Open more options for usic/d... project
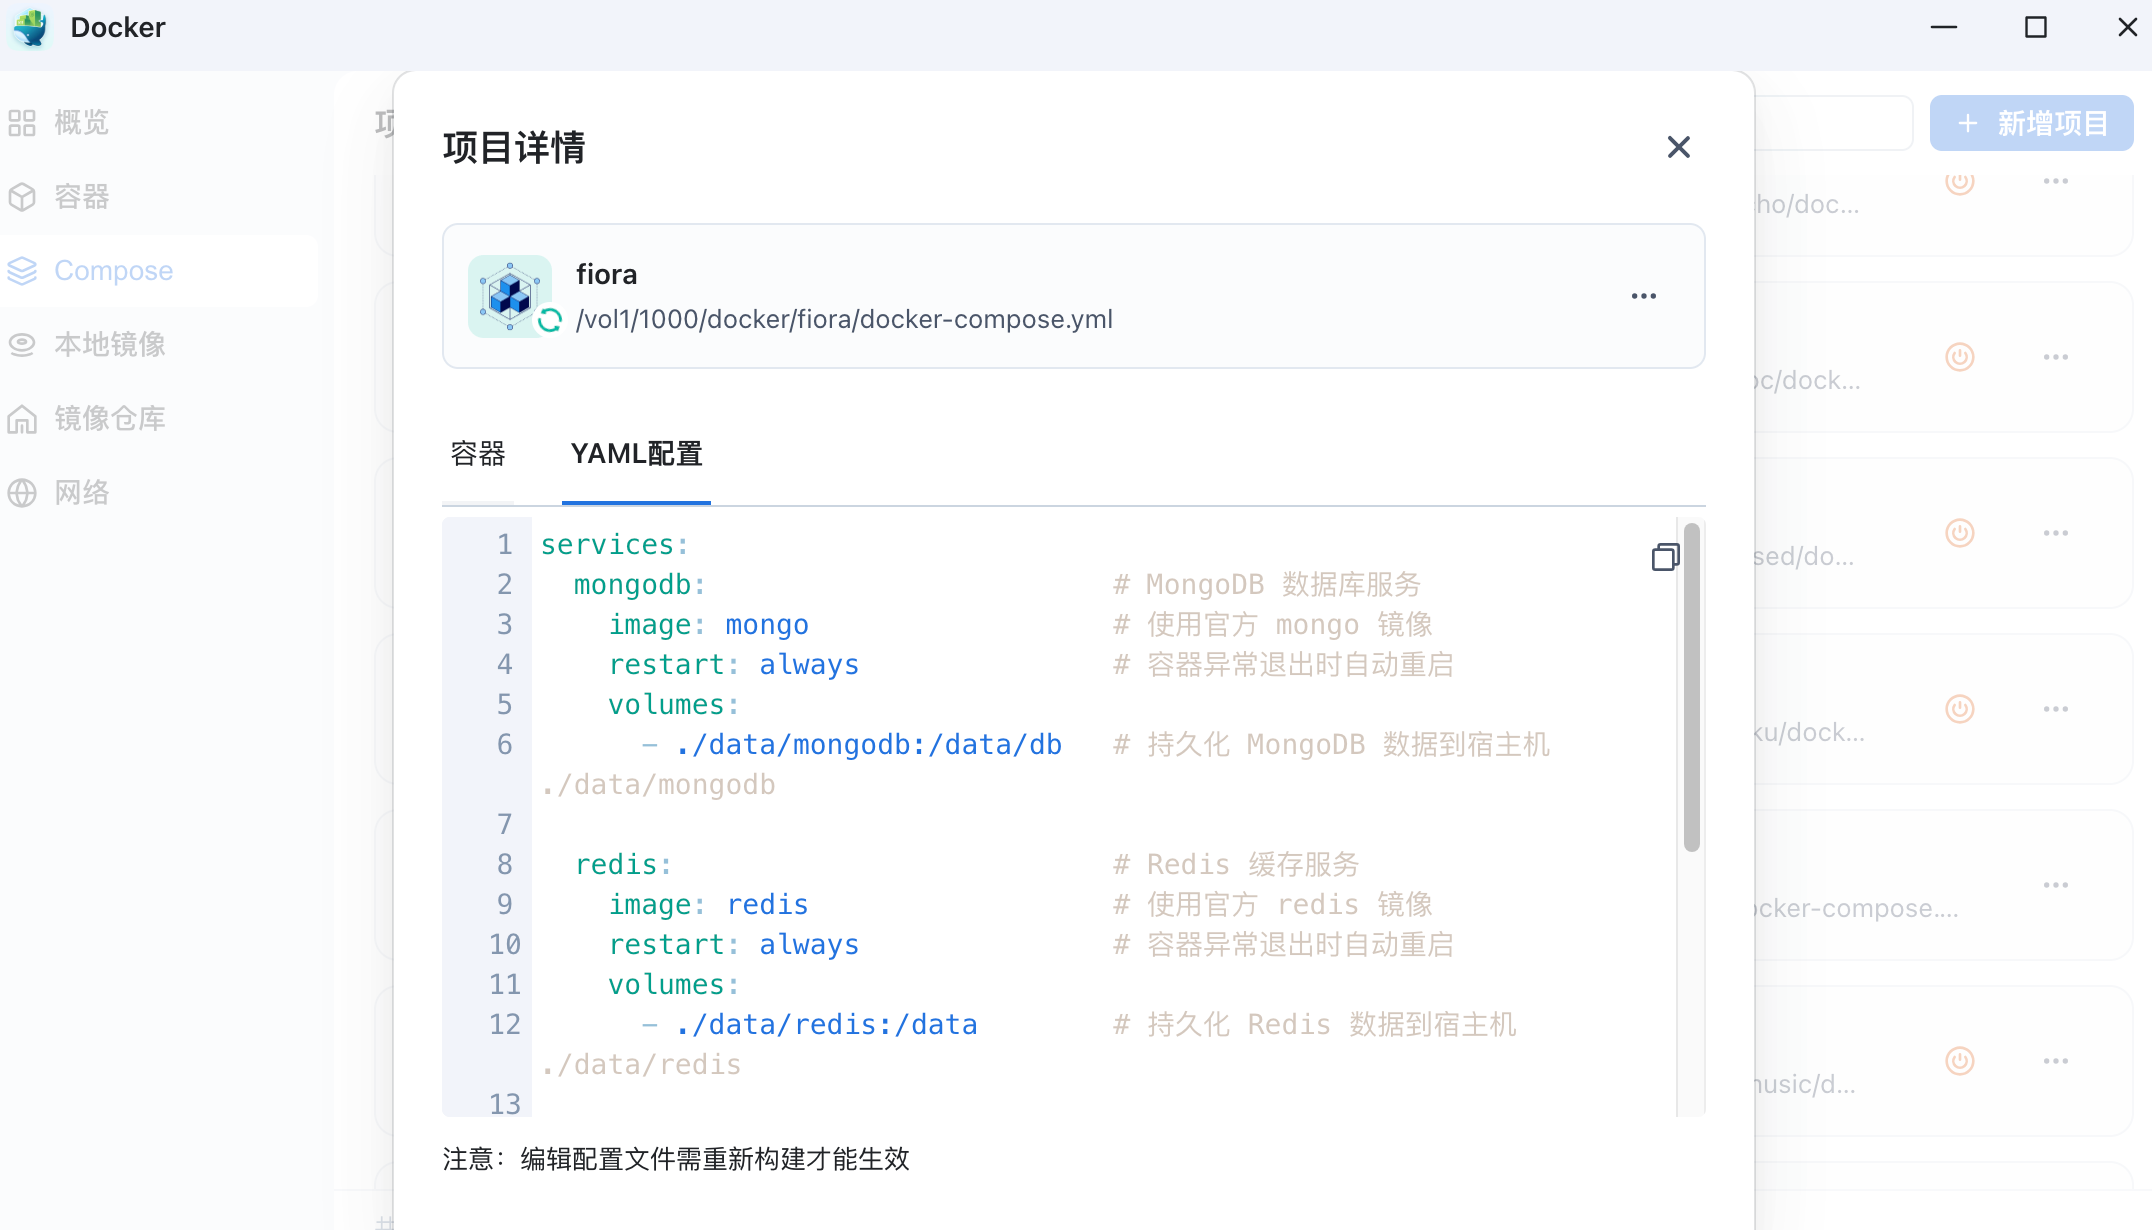Screen dimensions: 2152x1230 2055,1061
